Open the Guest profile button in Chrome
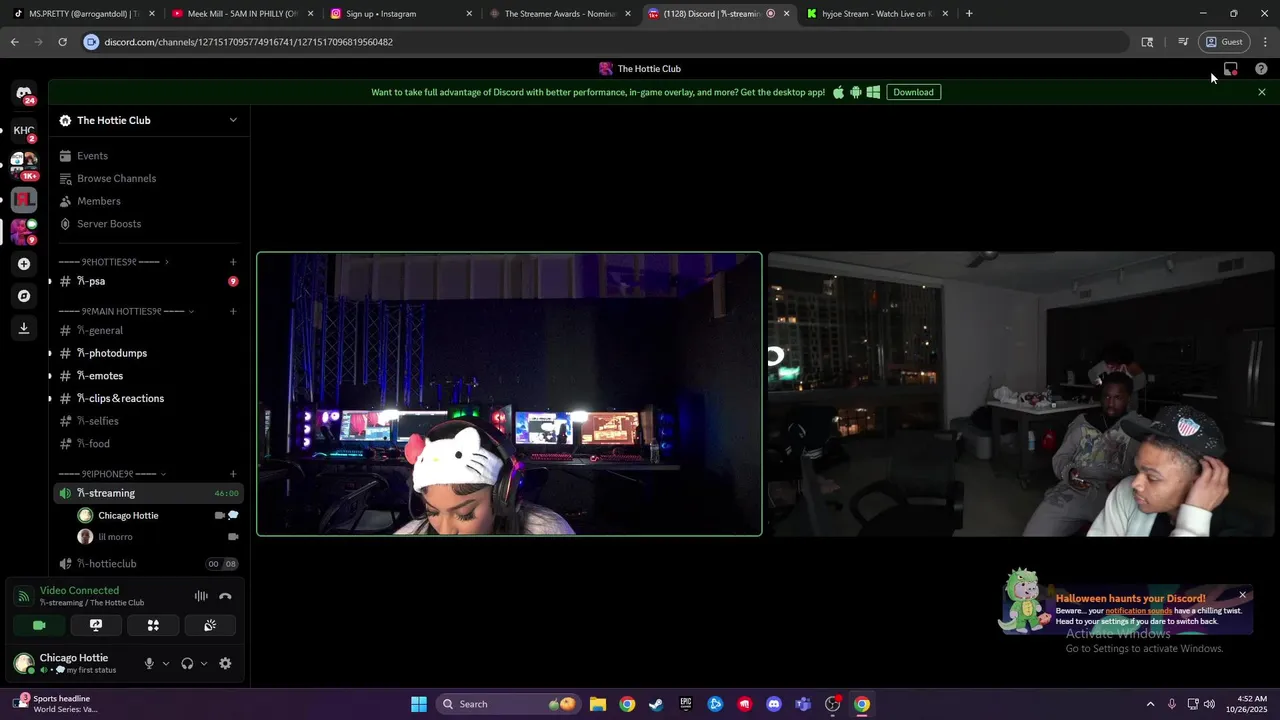Screen dimensions: 1280x720 click(x=1224, y=42)
